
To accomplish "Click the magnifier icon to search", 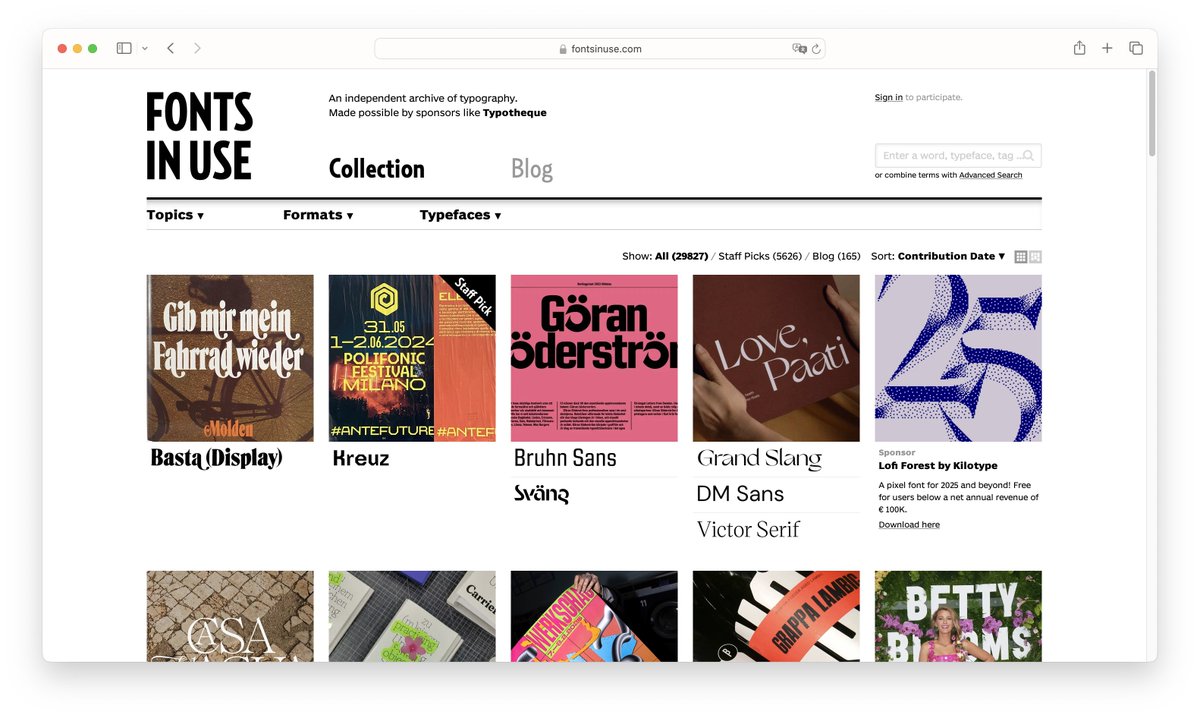I will (1029, 155).
